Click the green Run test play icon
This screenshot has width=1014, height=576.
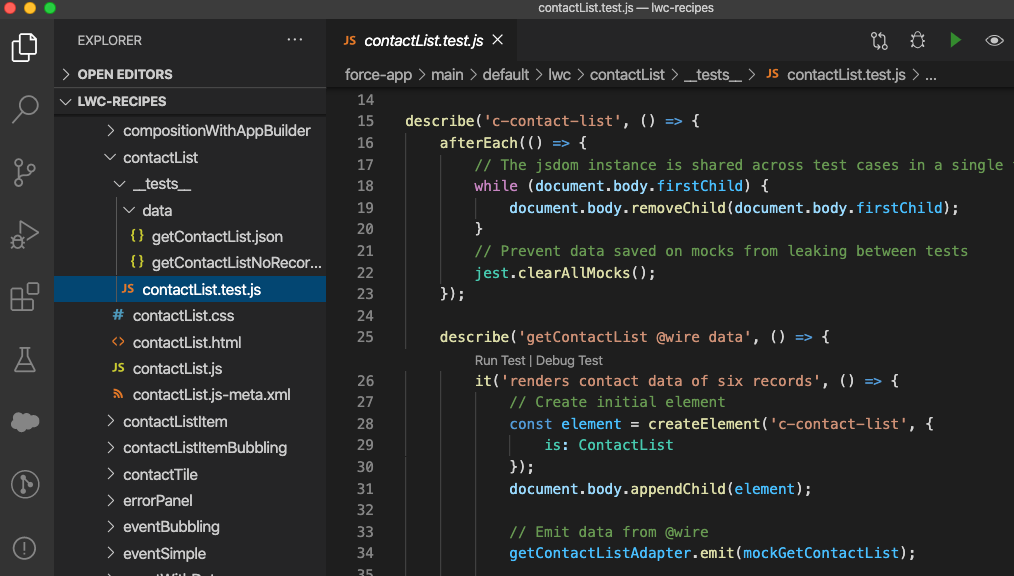click(956, 40)
